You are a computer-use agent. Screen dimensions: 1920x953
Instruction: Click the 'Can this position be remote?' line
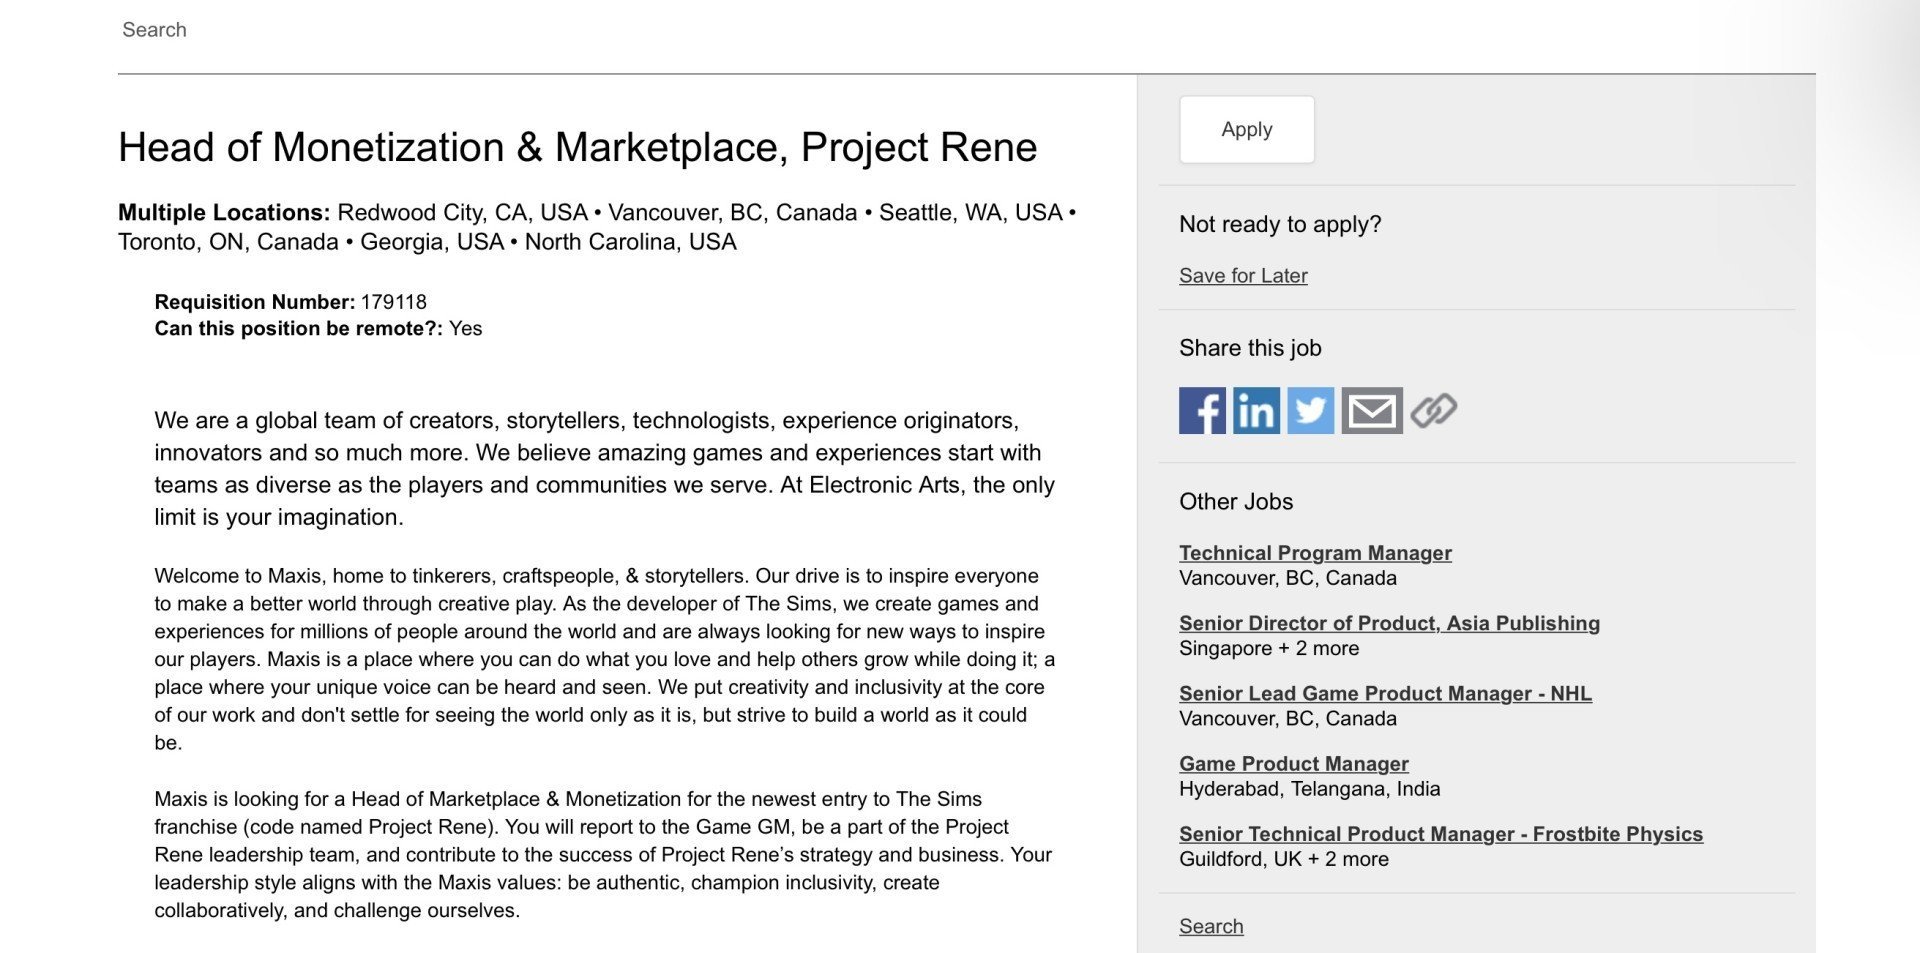[318, 329]
